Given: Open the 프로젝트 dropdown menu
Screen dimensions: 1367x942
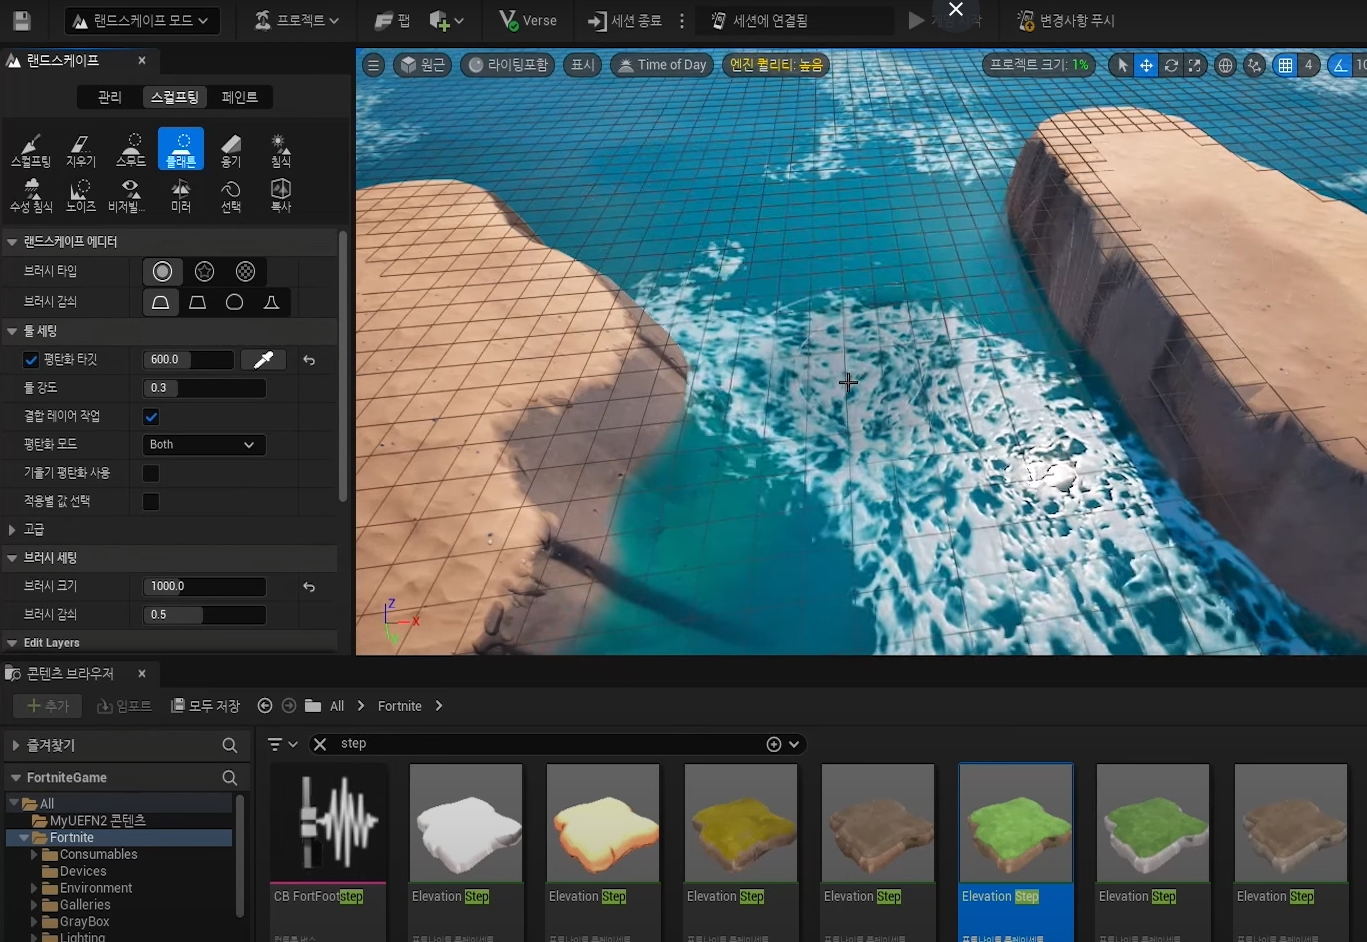Looking at the screenshot, I should click(296, 20).
